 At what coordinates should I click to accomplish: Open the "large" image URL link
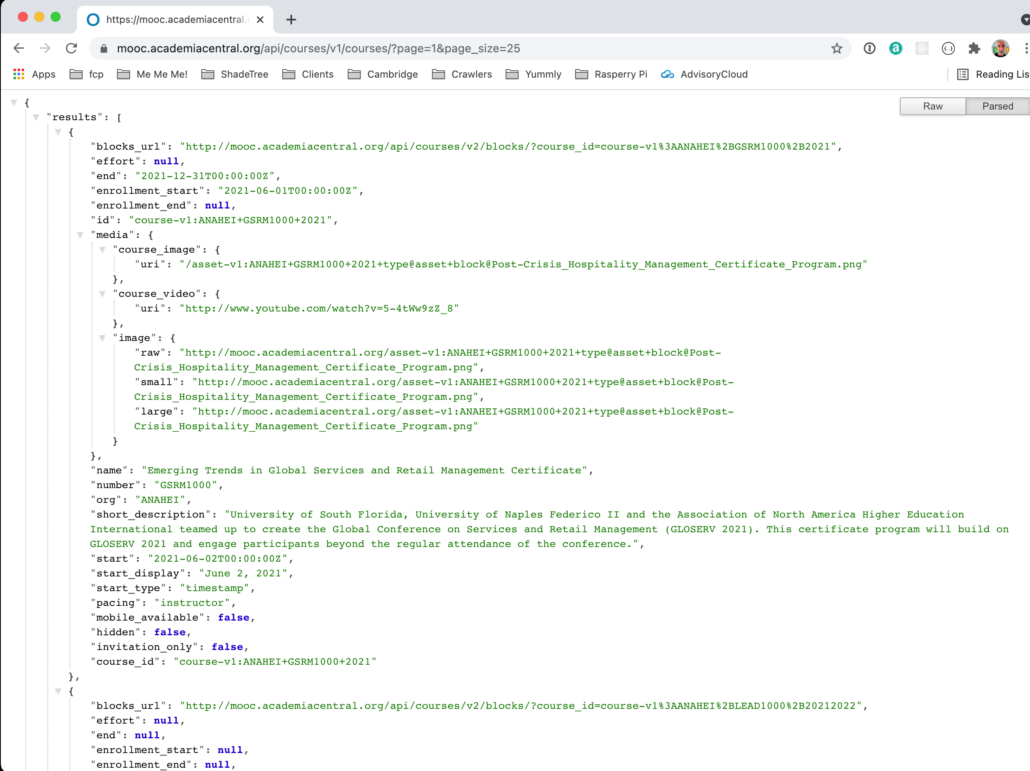coord(434,419)
